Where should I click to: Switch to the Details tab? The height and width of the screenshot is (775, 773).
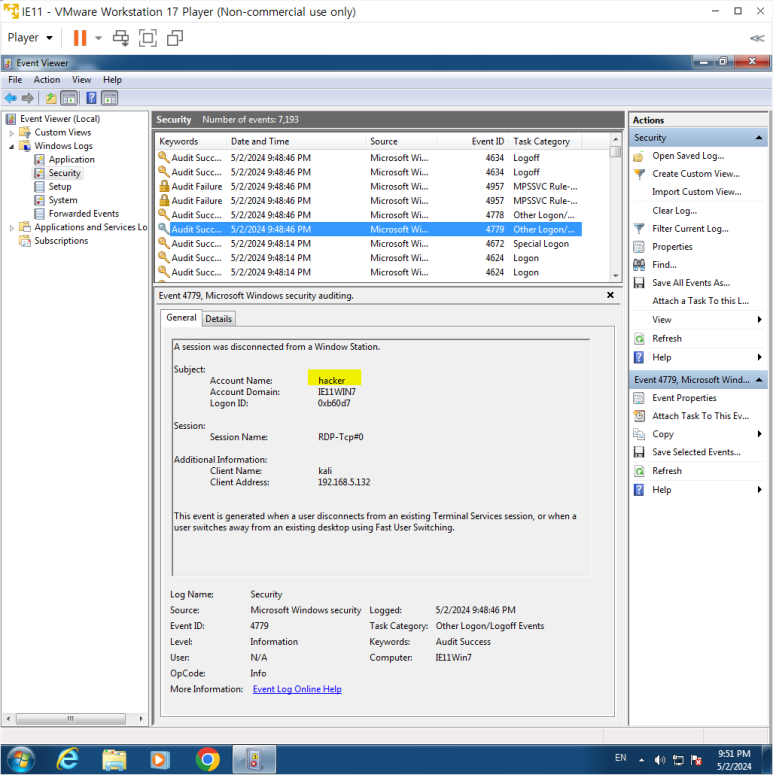[218, 319]
